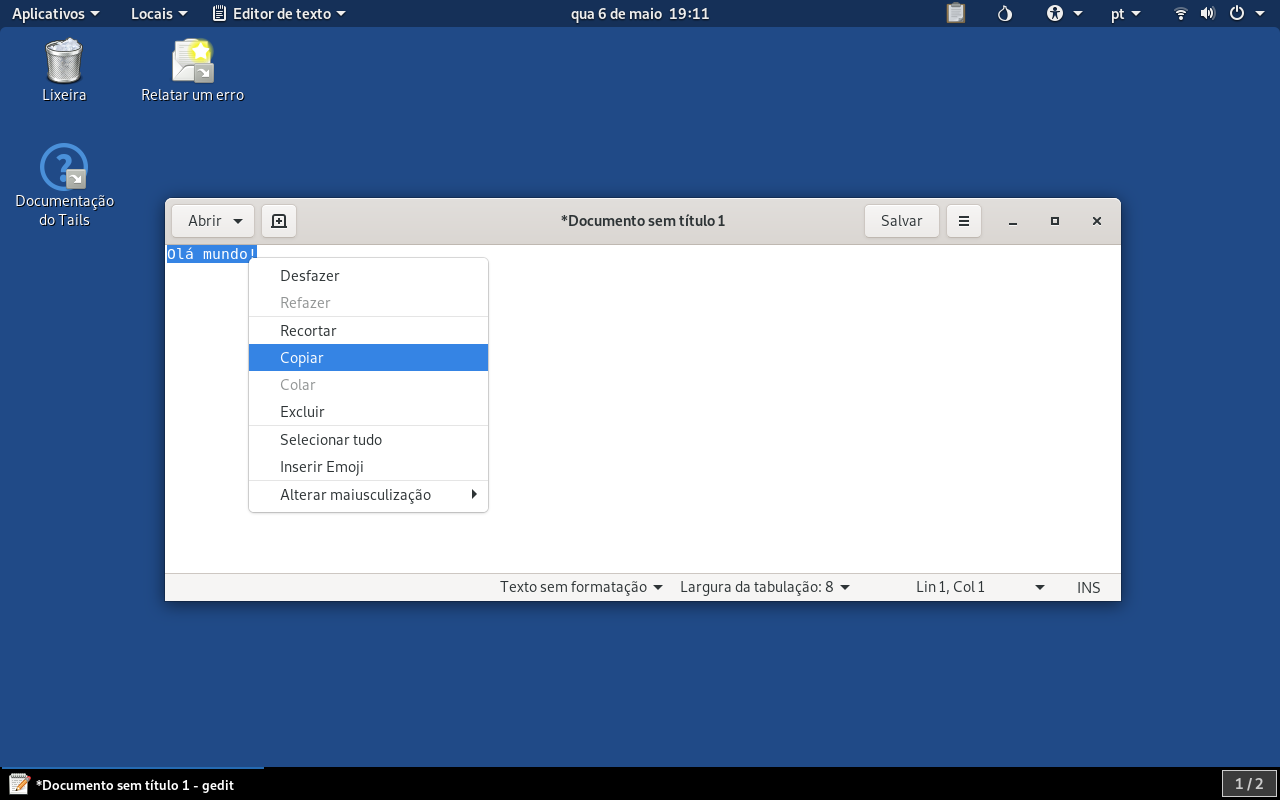Launch Relatar um erro desktop icon
This screenshot has width=1280, height=800.
(192, 71)
